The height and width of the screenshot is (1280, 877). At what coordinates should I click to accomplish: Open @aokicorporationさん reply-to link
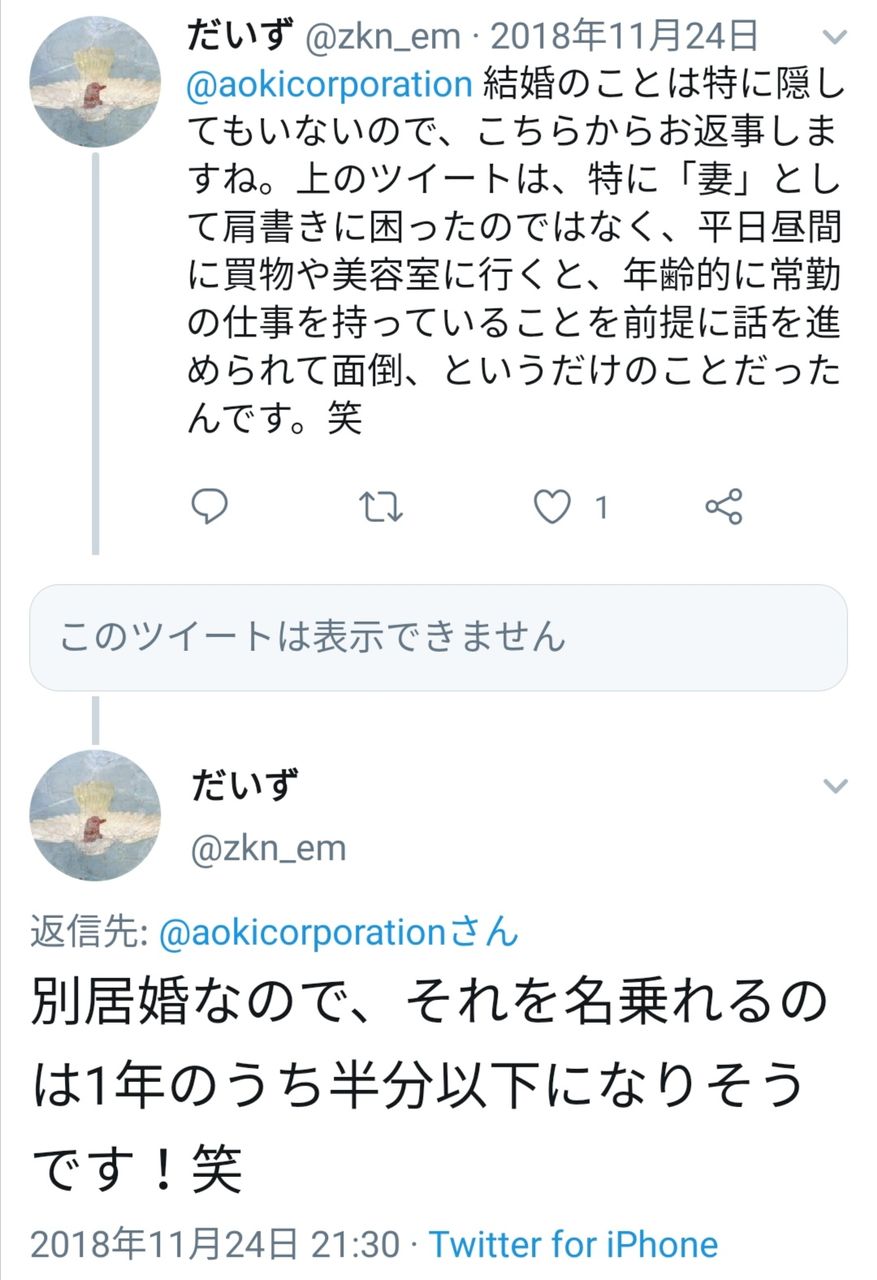click(339, 932)
